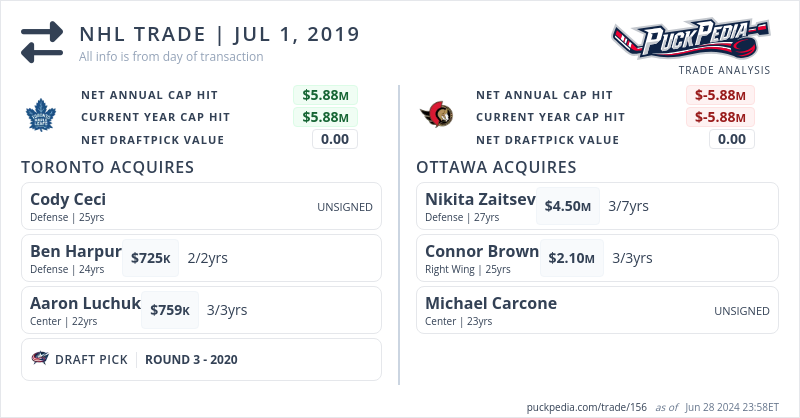Click Ottawa's red current year cap hit value

720,117
